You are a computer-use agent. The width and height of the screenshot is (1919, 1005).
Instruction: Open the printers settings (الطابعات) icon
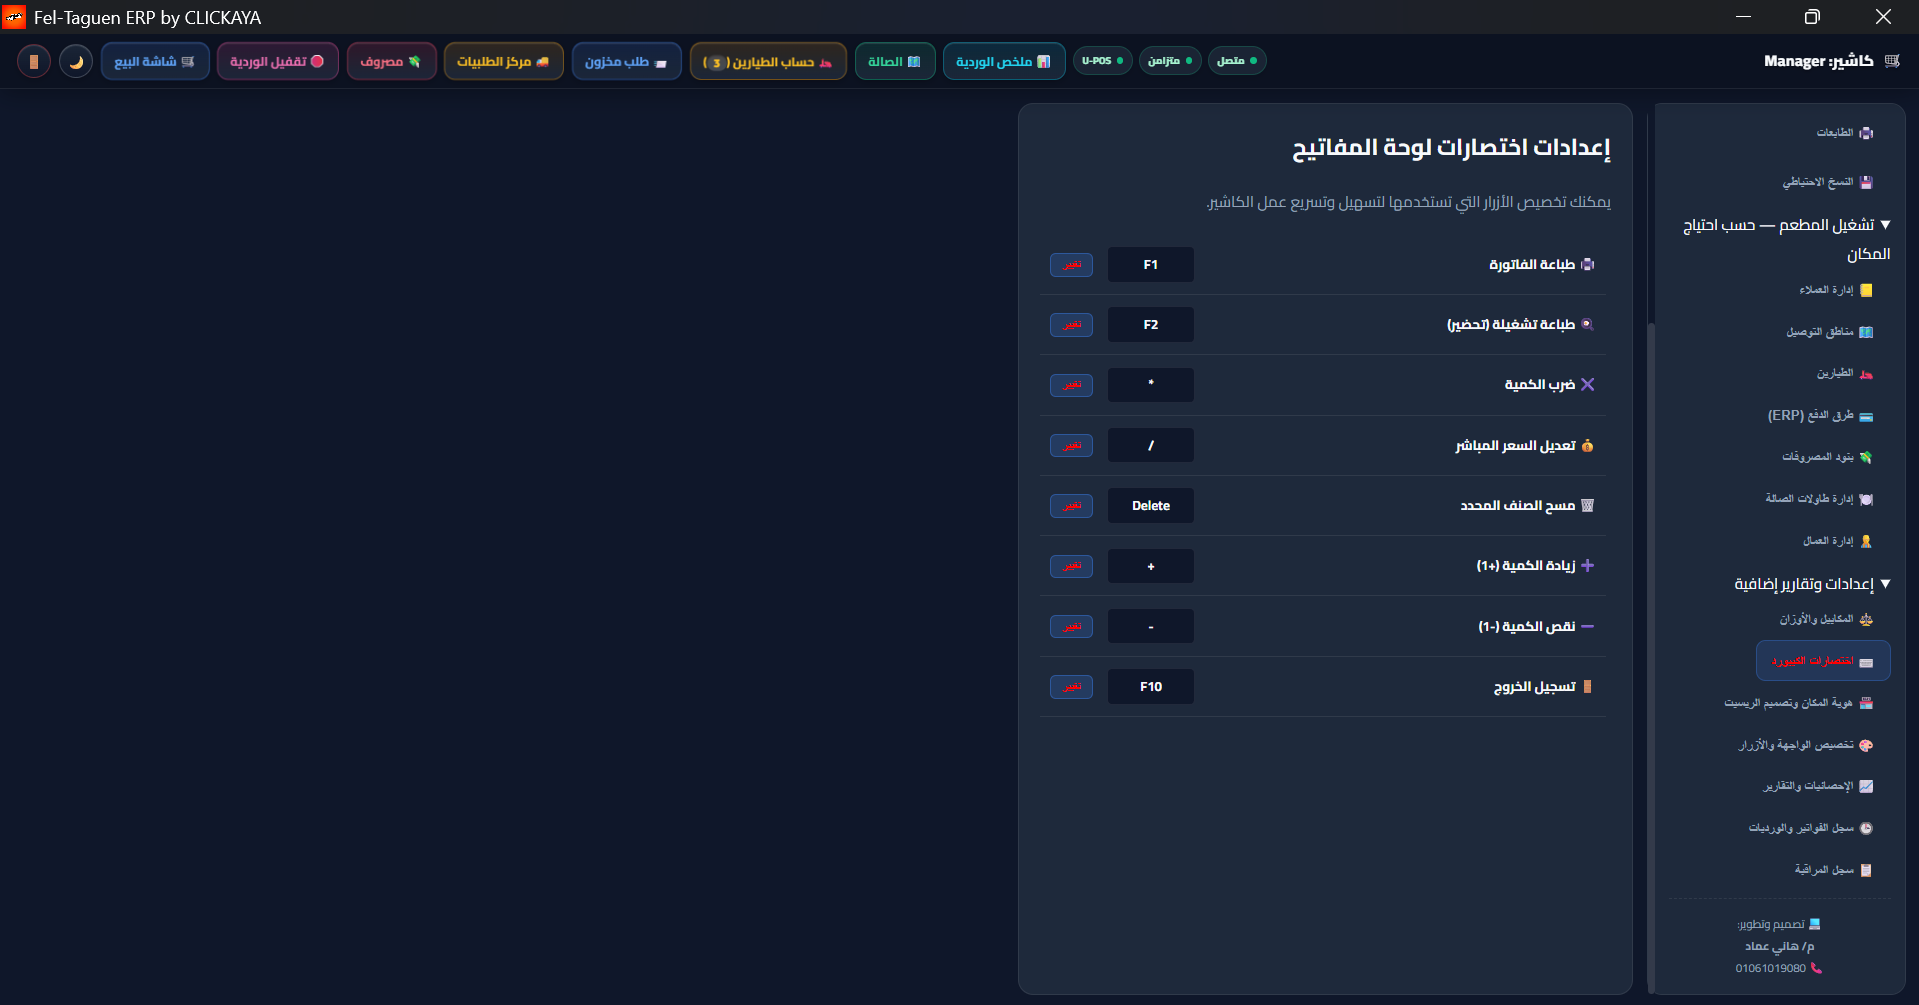coord(1866,133)
